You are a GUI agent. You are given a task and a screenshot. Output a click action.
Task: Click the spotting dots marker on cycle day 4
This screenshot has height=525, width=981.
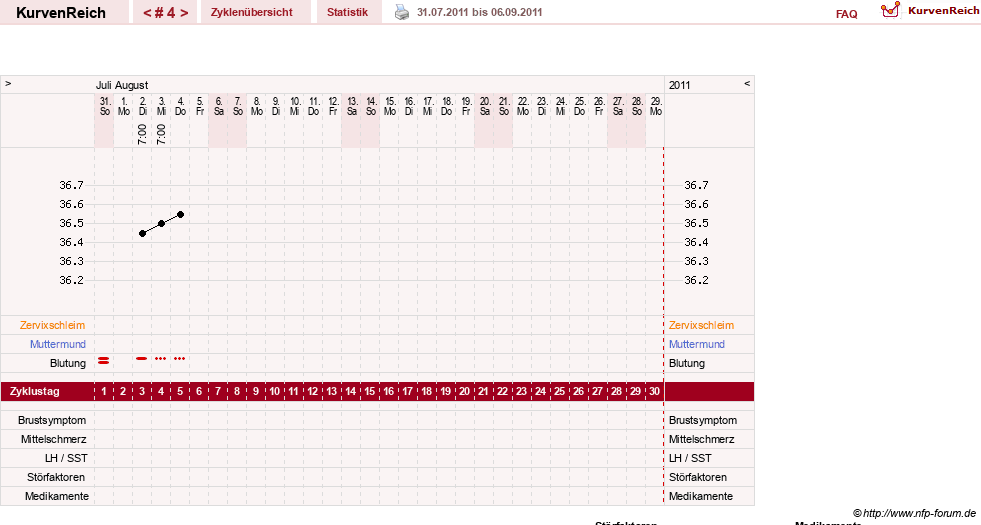[161, 359]
